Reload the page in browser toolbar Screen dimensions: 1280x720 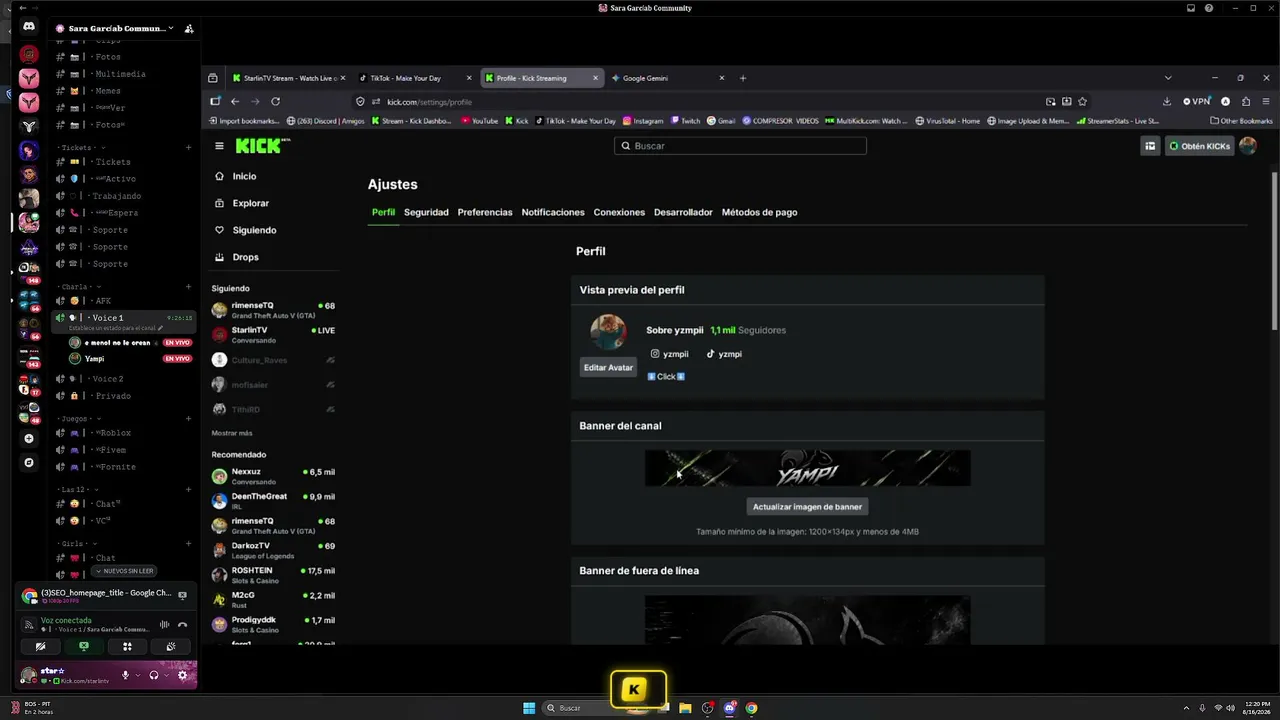pos(275,101)
